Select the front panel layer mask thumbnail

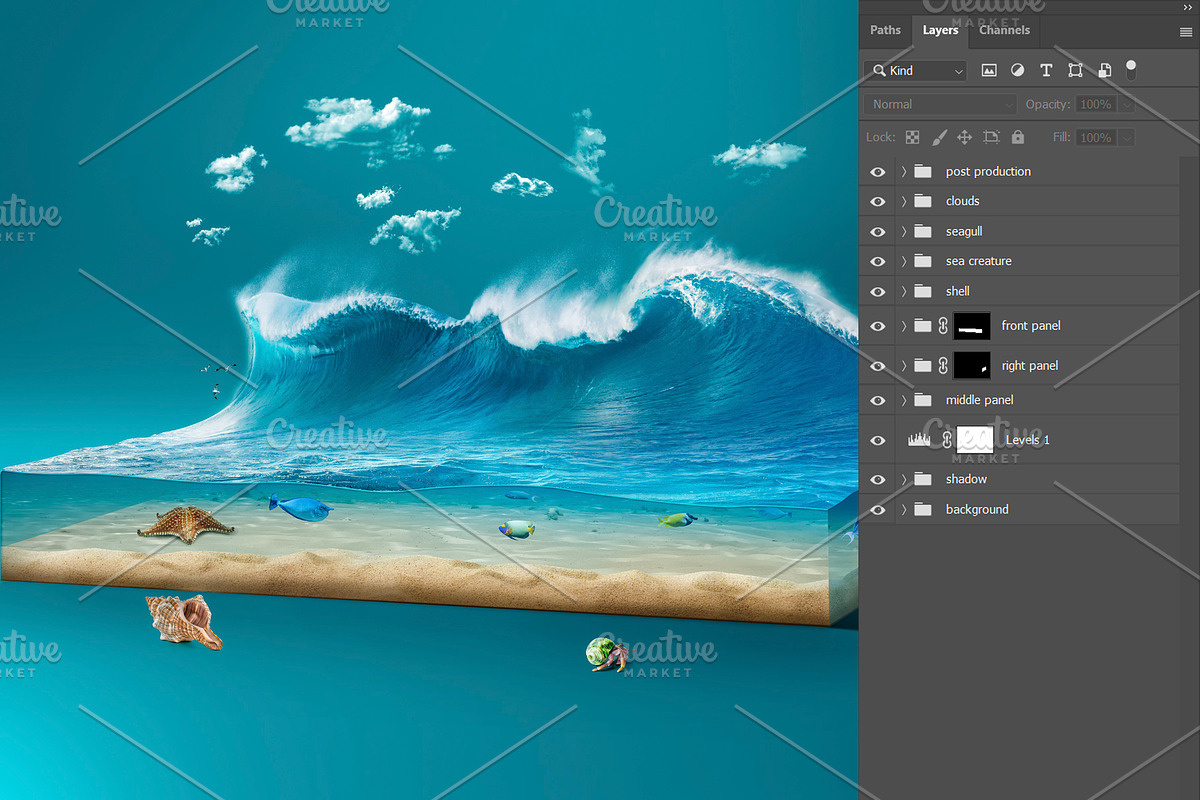click(972, 325)
